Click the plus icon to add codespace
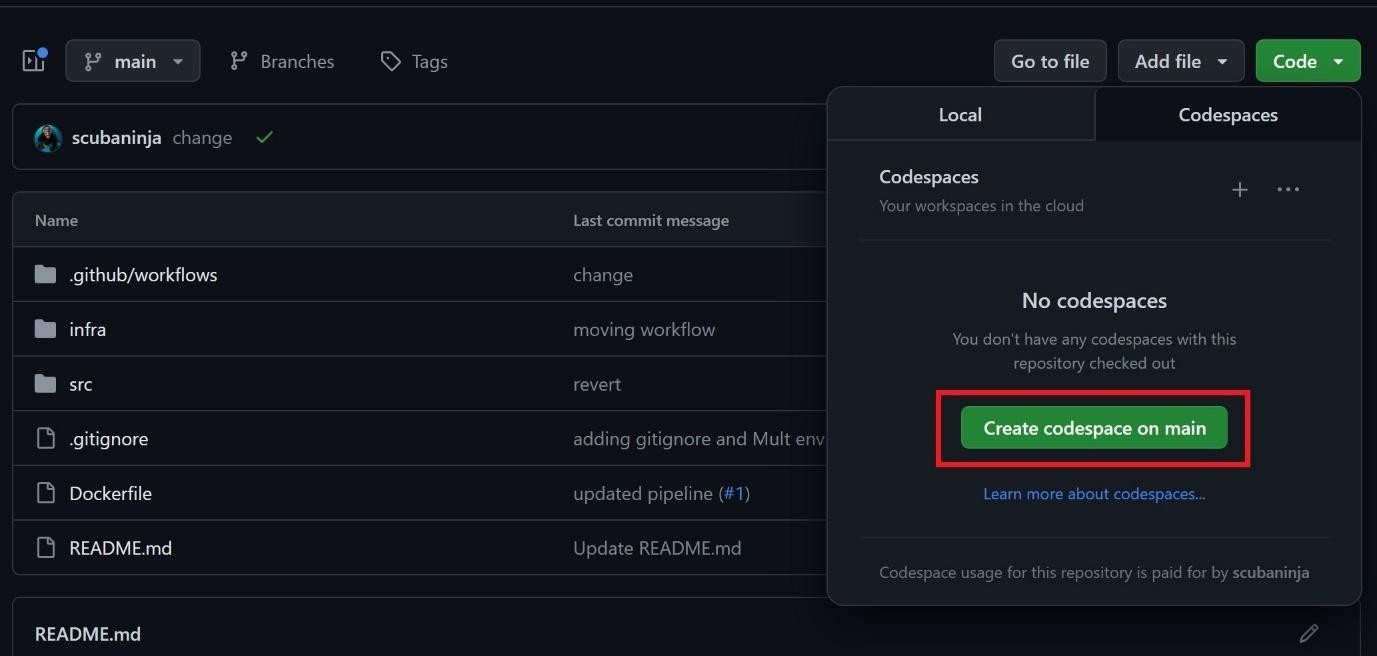 1239,190
